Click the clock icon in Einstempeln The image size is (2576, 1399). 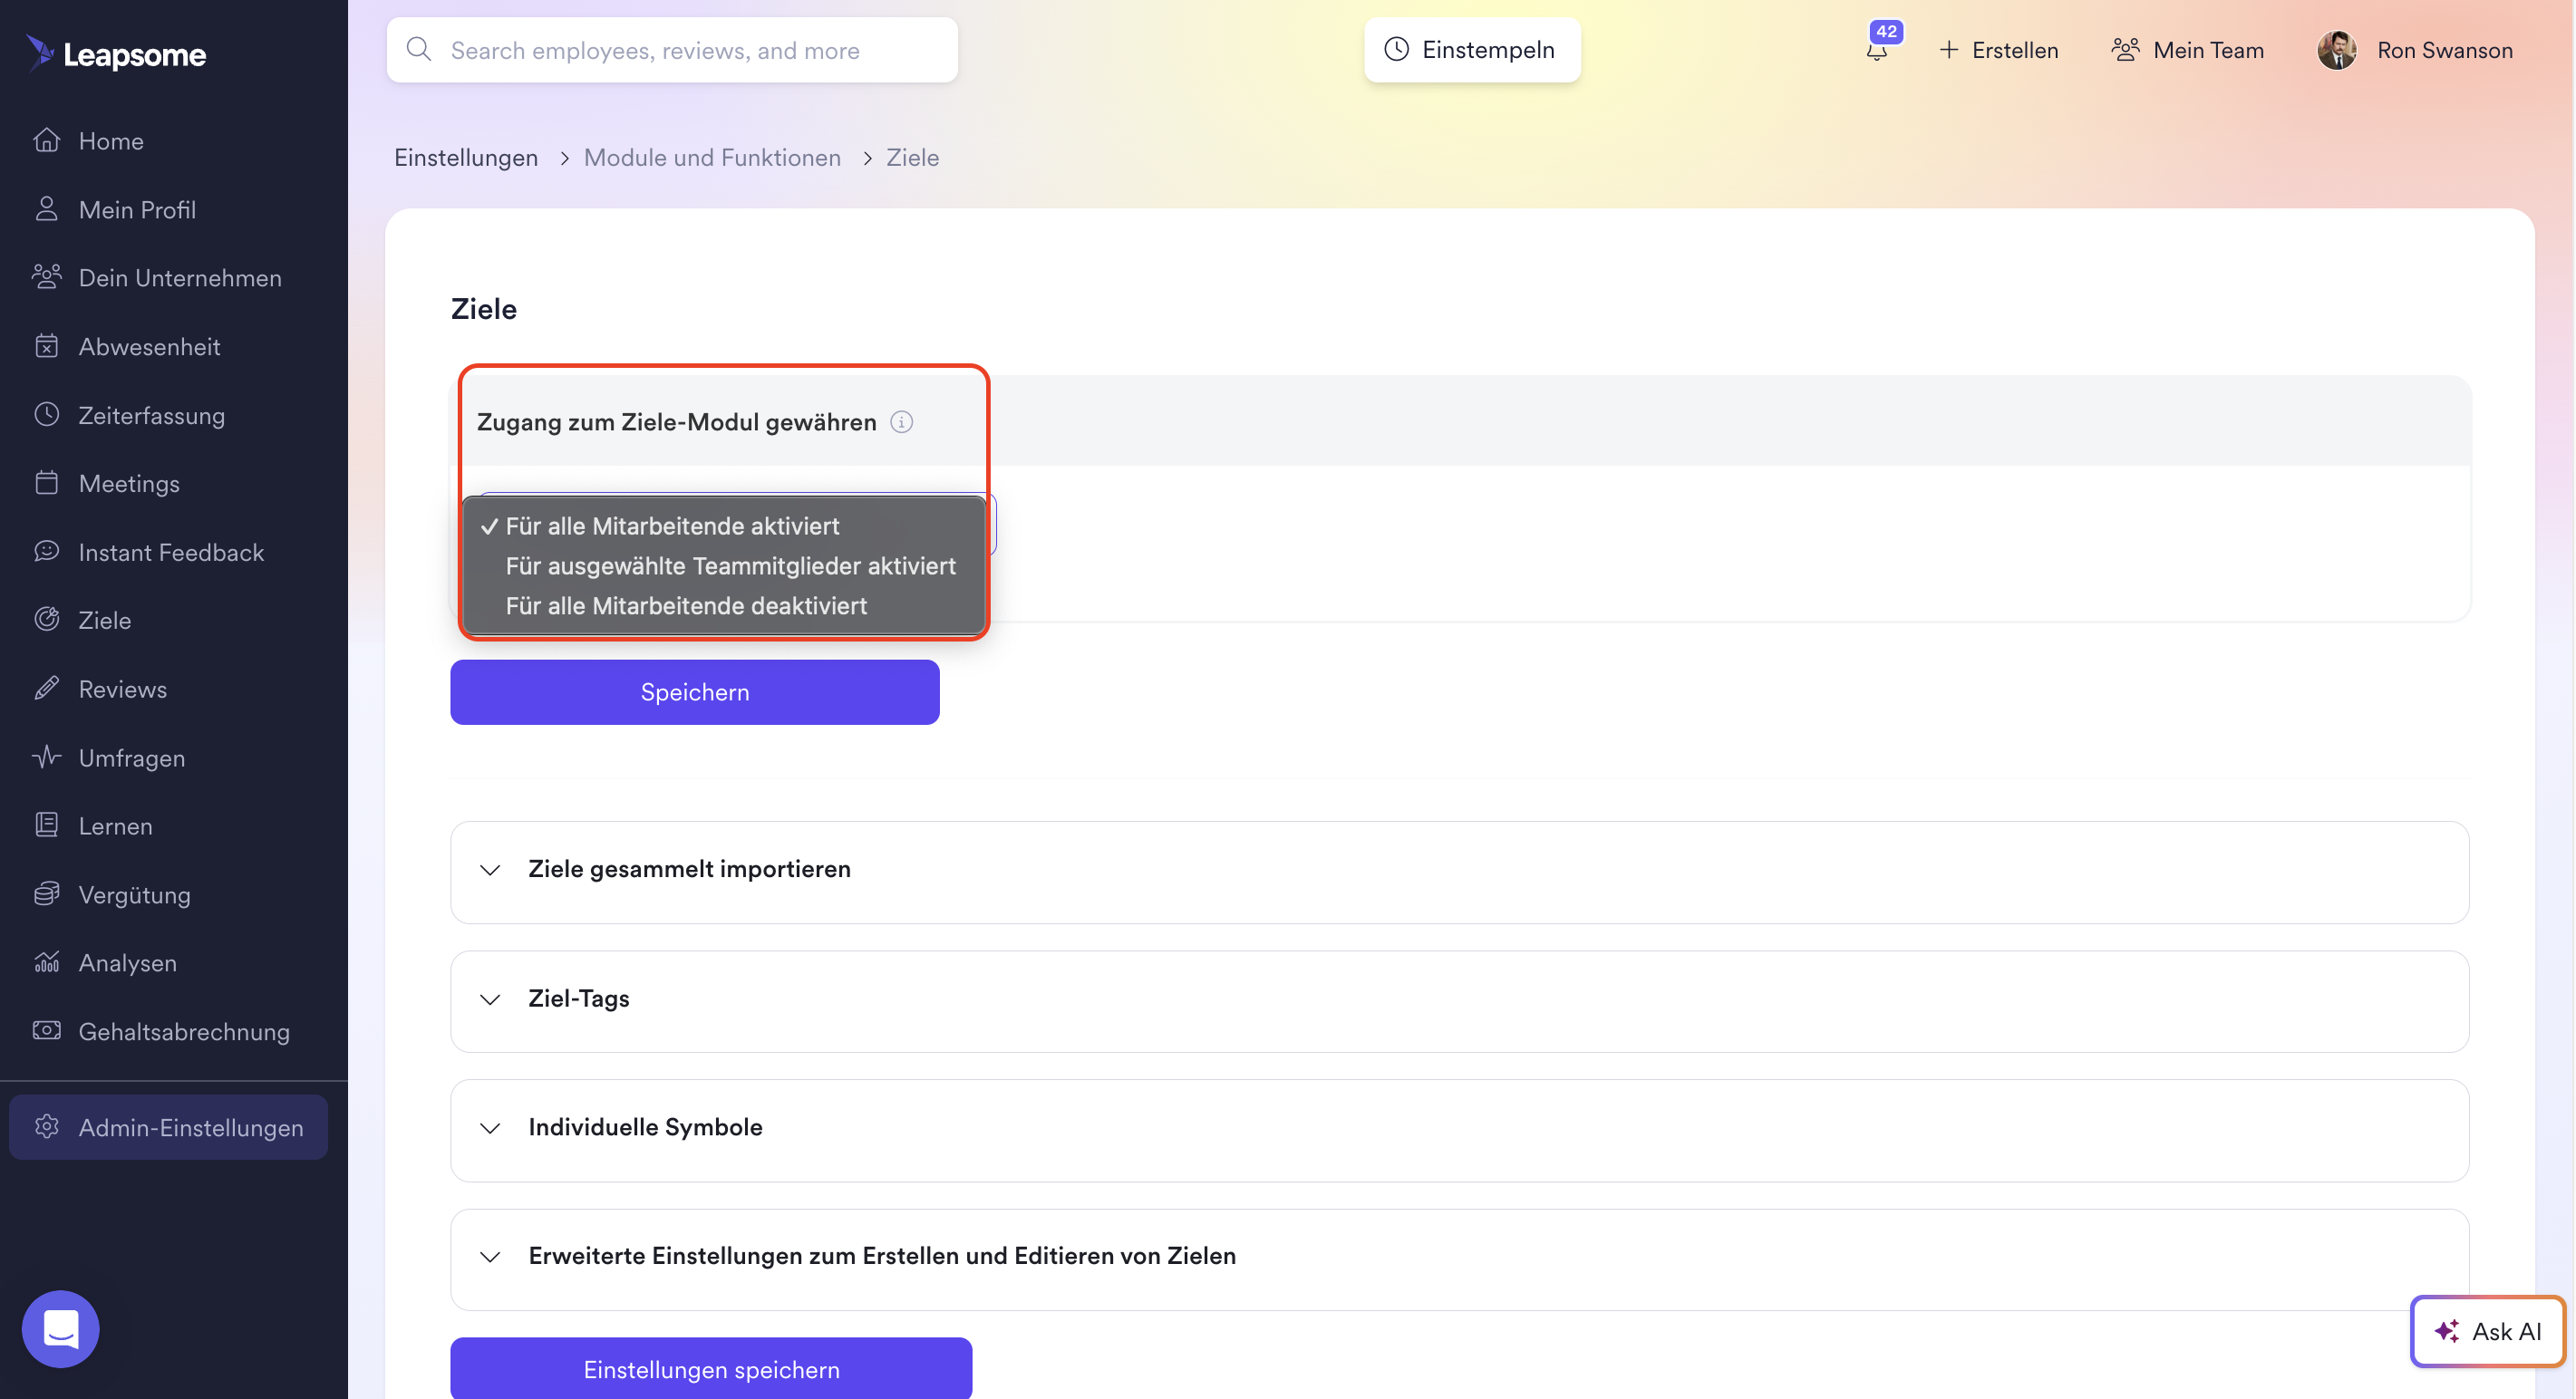coord(1397,49)
